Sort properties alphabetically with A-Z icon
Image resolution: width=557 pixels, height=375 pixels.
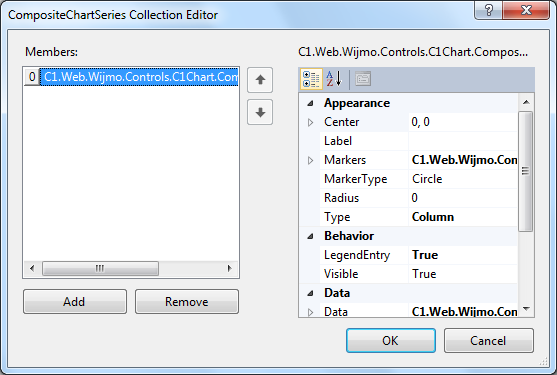[334, 79]
